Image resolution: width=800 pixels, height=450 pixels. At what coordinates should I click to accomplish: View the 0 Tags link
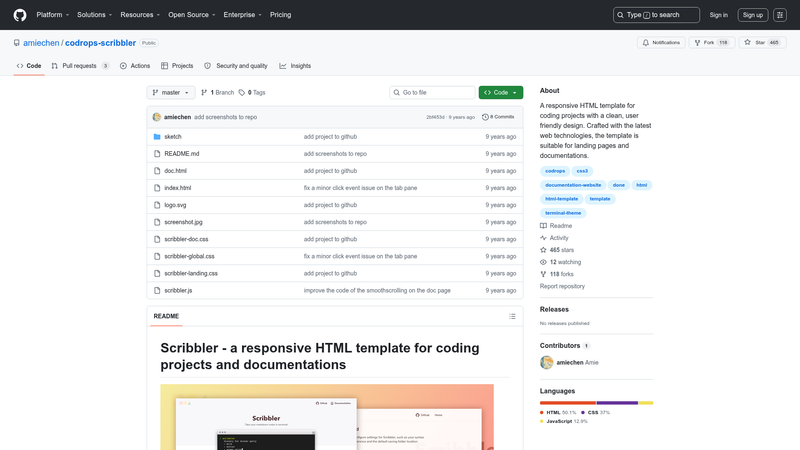click(x=252, y=92)
